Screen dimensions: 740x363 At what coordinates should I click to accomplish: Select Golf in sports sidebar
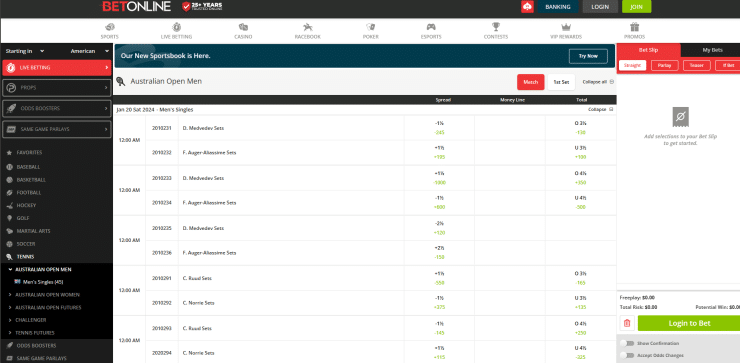point(23,218)
